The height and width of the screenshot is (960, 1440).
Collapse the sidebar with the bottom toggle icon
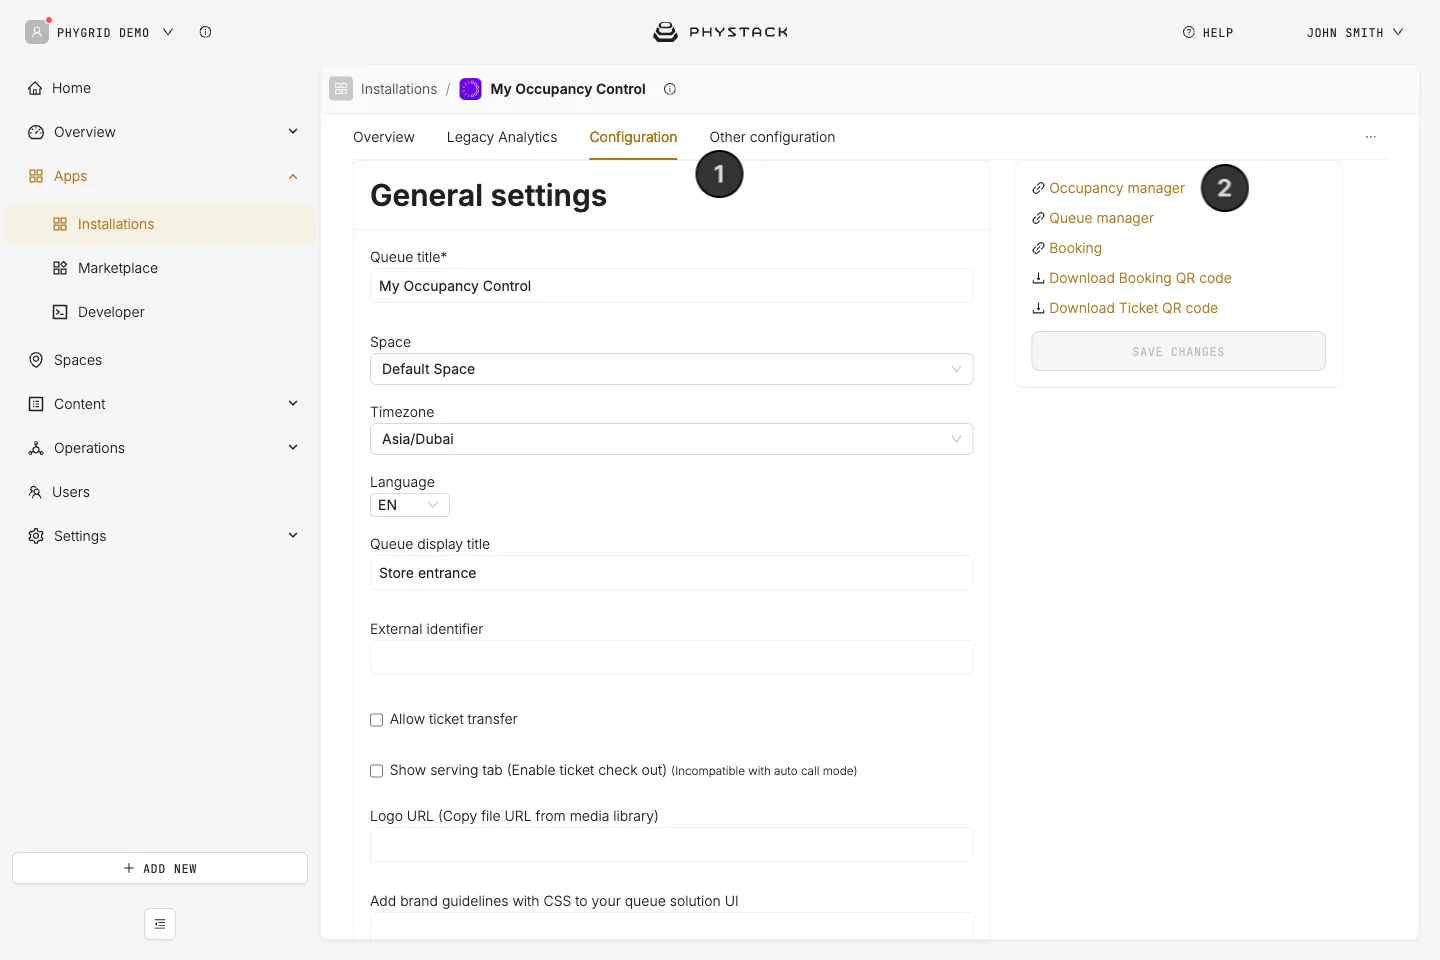pos(160,924)
